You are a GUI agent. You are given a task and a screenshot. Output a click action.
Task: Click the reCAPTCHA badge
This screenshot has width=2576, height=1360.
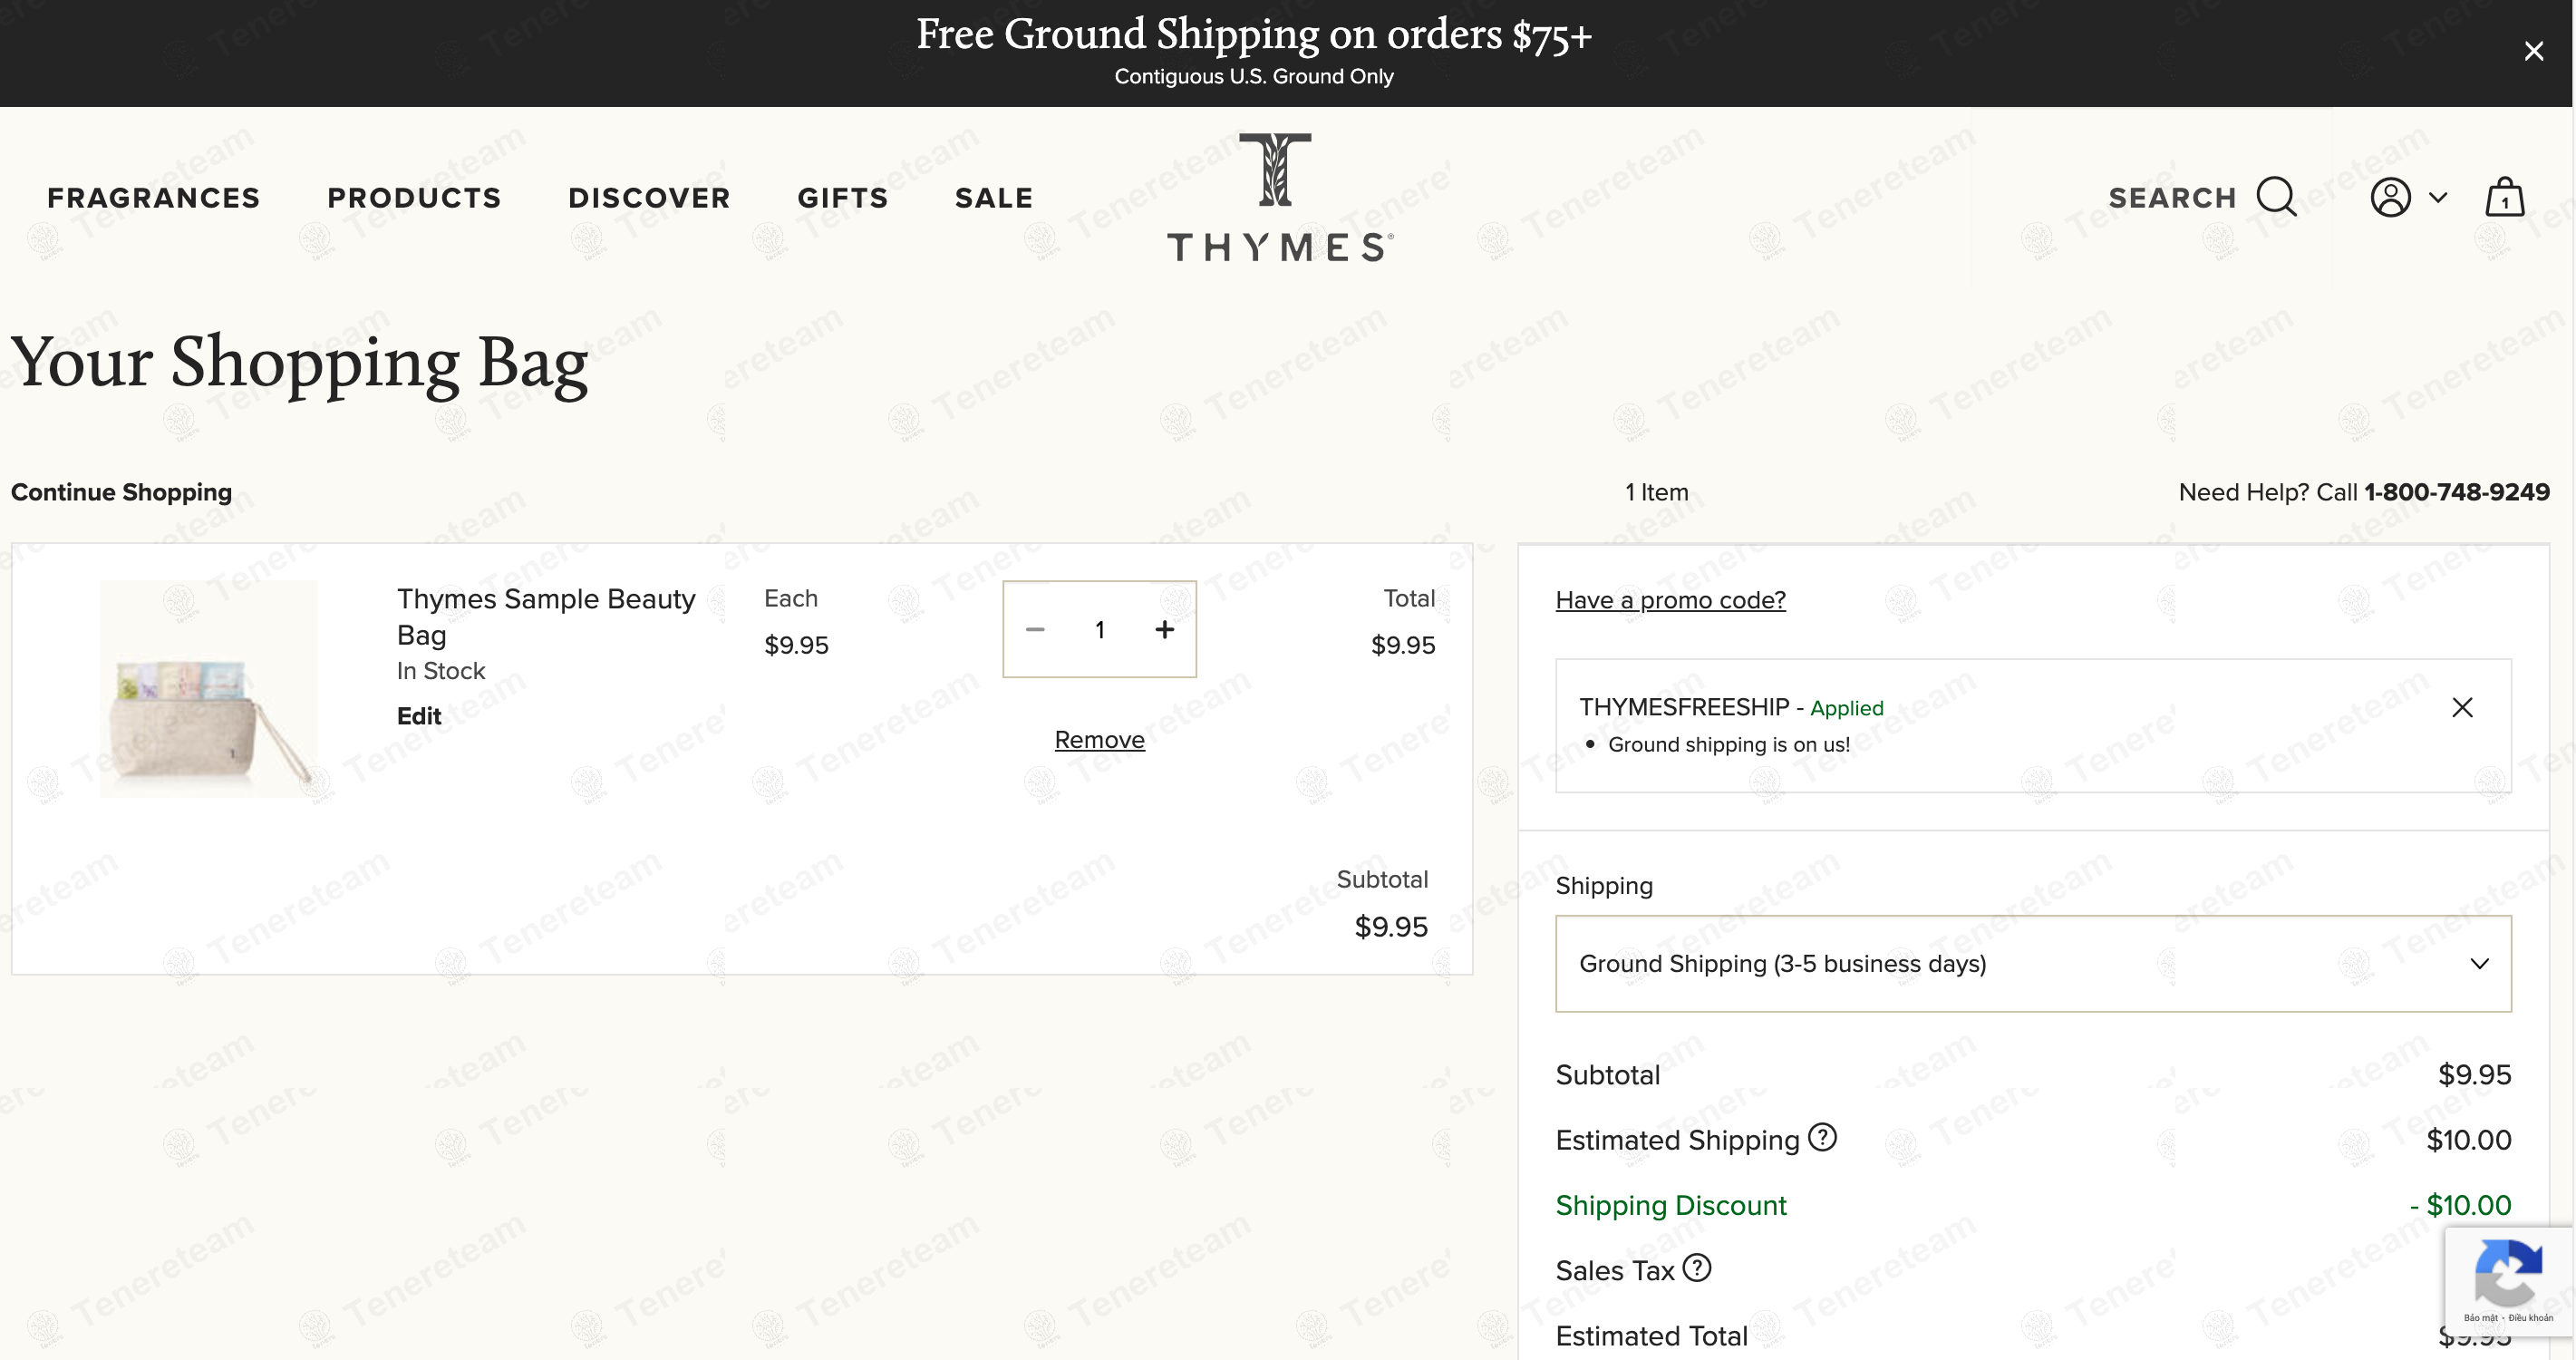(2508, 1281)
